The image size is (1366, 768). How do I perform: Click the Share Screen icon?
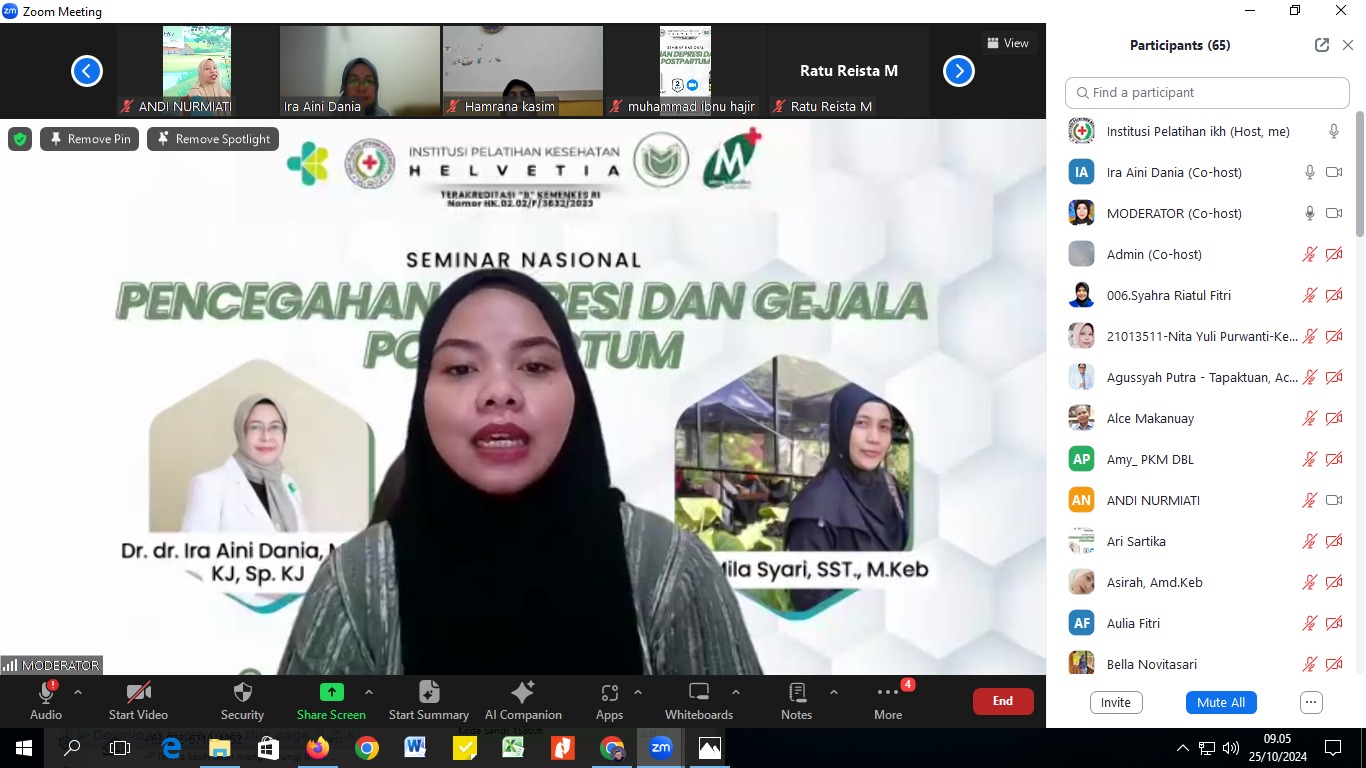point(331,692)
